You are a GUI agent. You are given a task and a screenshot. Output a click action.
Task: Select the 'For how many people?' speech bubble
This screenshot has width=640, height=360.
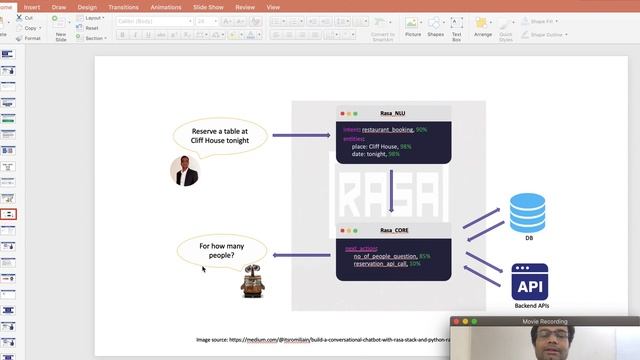point(222,251)
